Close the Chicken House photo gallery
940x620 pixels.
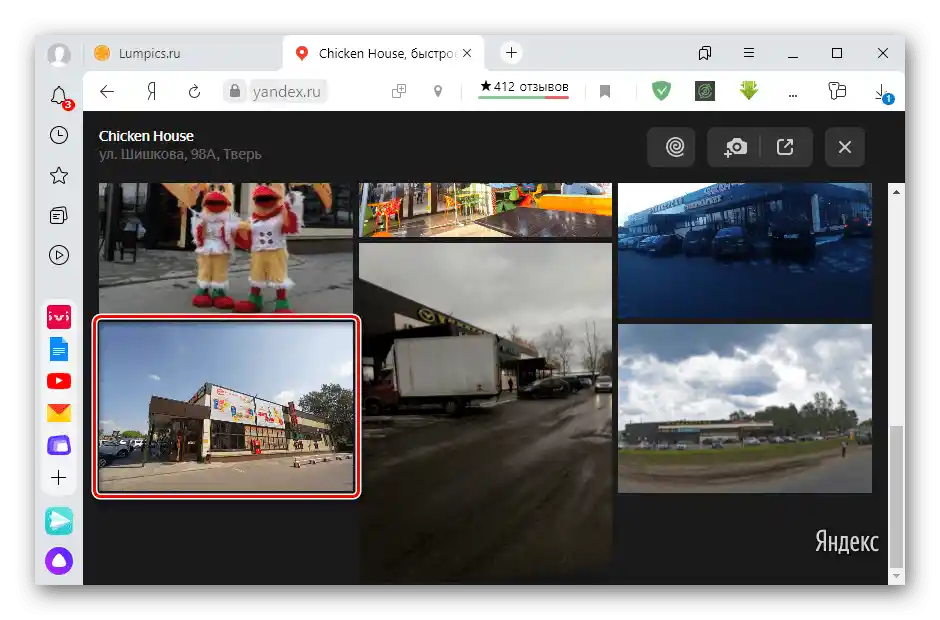845,147
